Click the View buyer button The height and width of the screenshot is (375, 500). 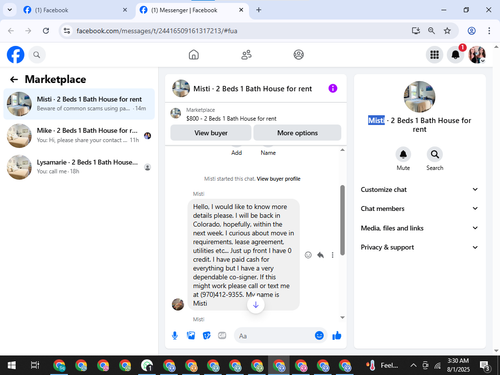point(211,133)
